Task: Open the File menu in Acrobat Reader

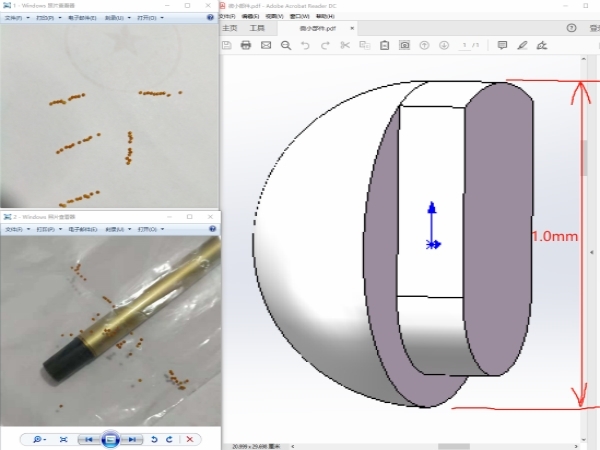Action: (x=227, y=16)
